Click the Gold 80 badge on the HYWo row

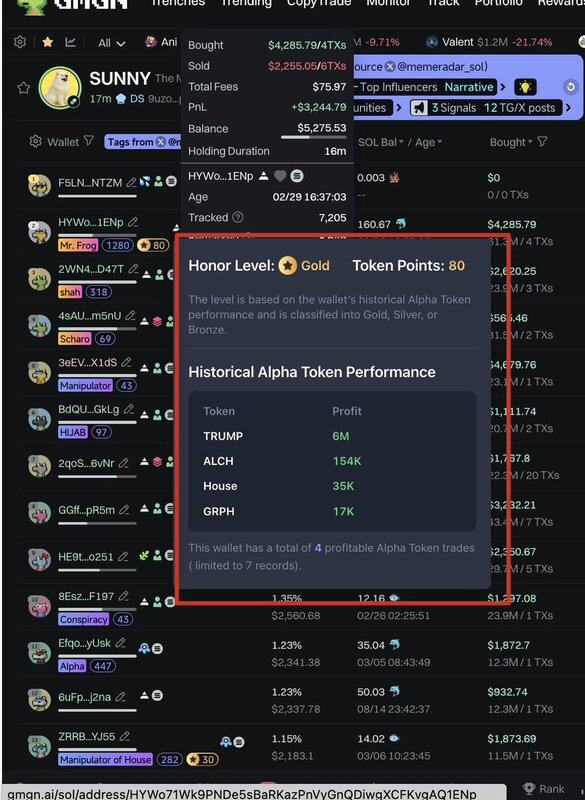click(x=153, y=245)
